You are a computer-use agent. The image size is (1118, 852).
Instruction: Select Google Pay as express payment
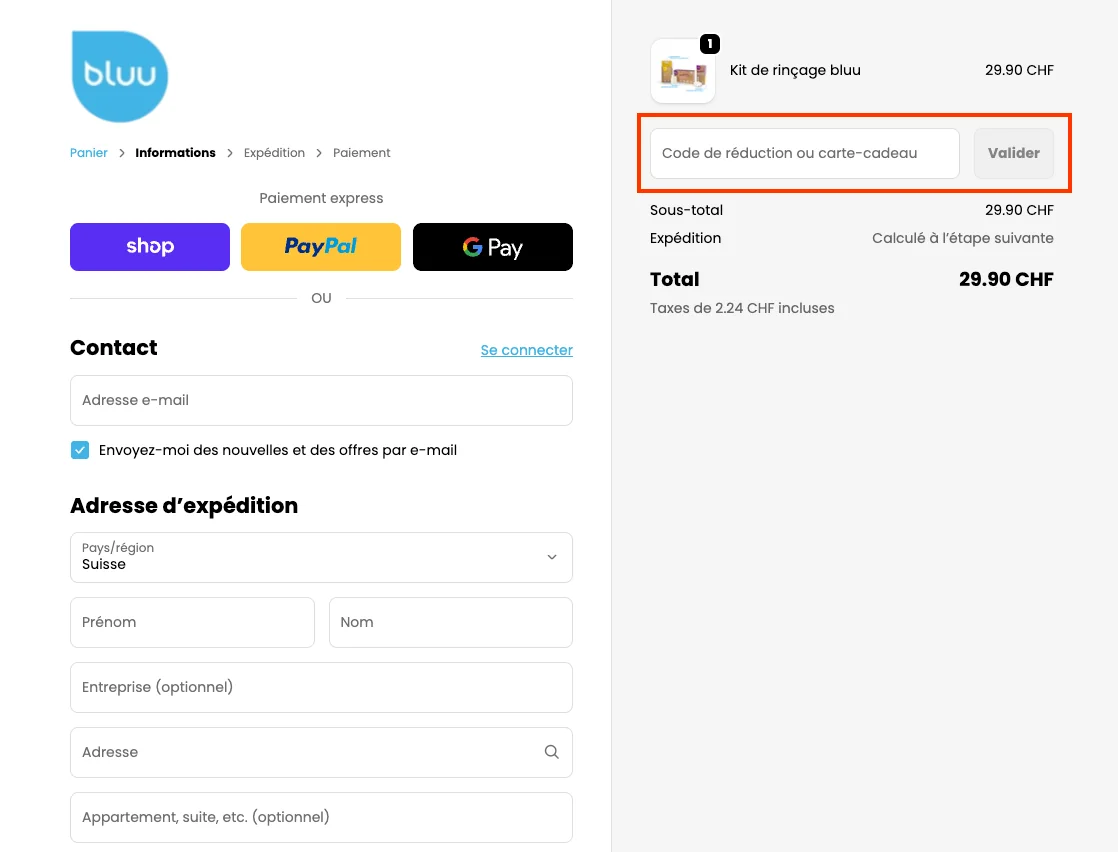tap(492, 247)
